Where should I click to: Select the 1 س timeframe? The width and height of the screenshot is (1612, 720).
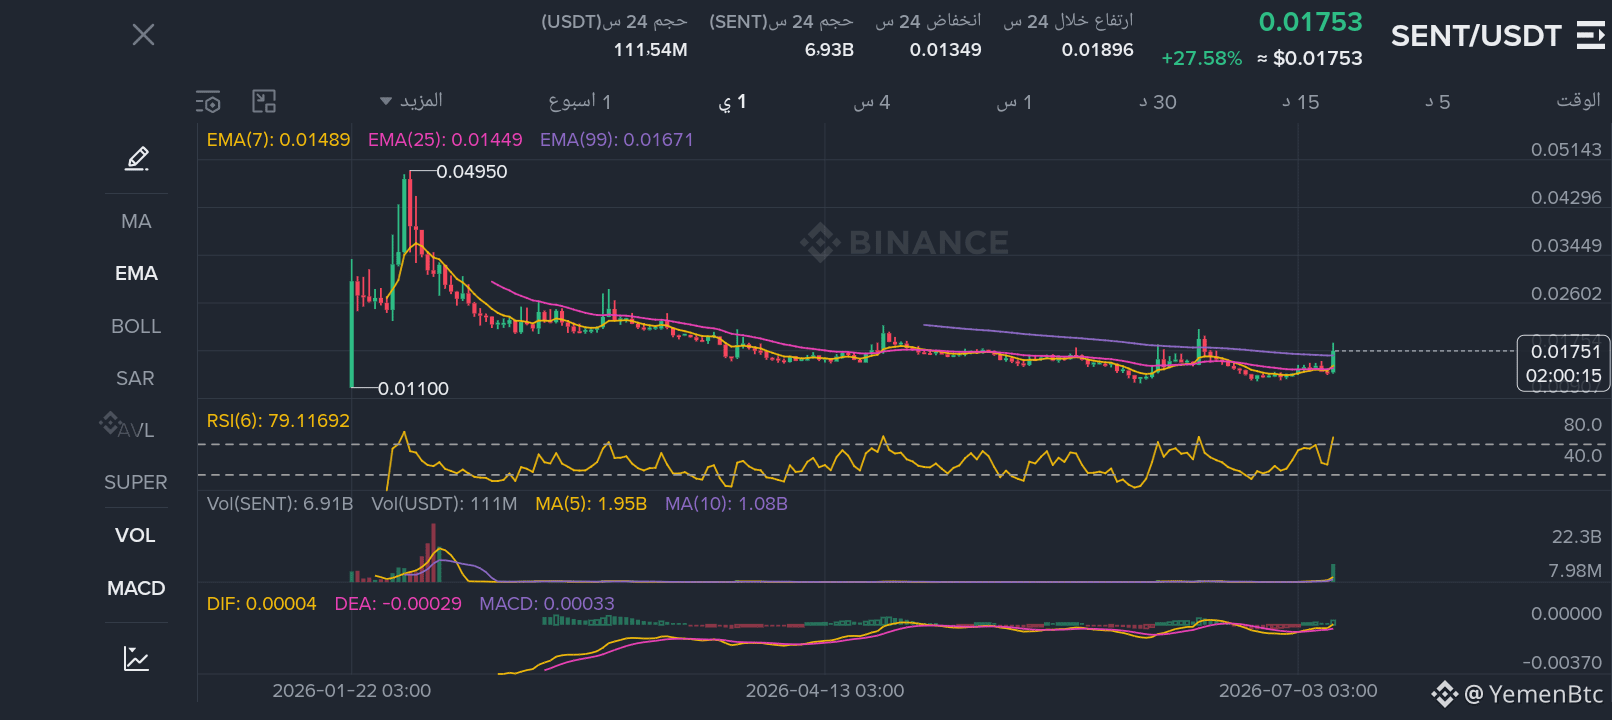[x=1014, y=101]
